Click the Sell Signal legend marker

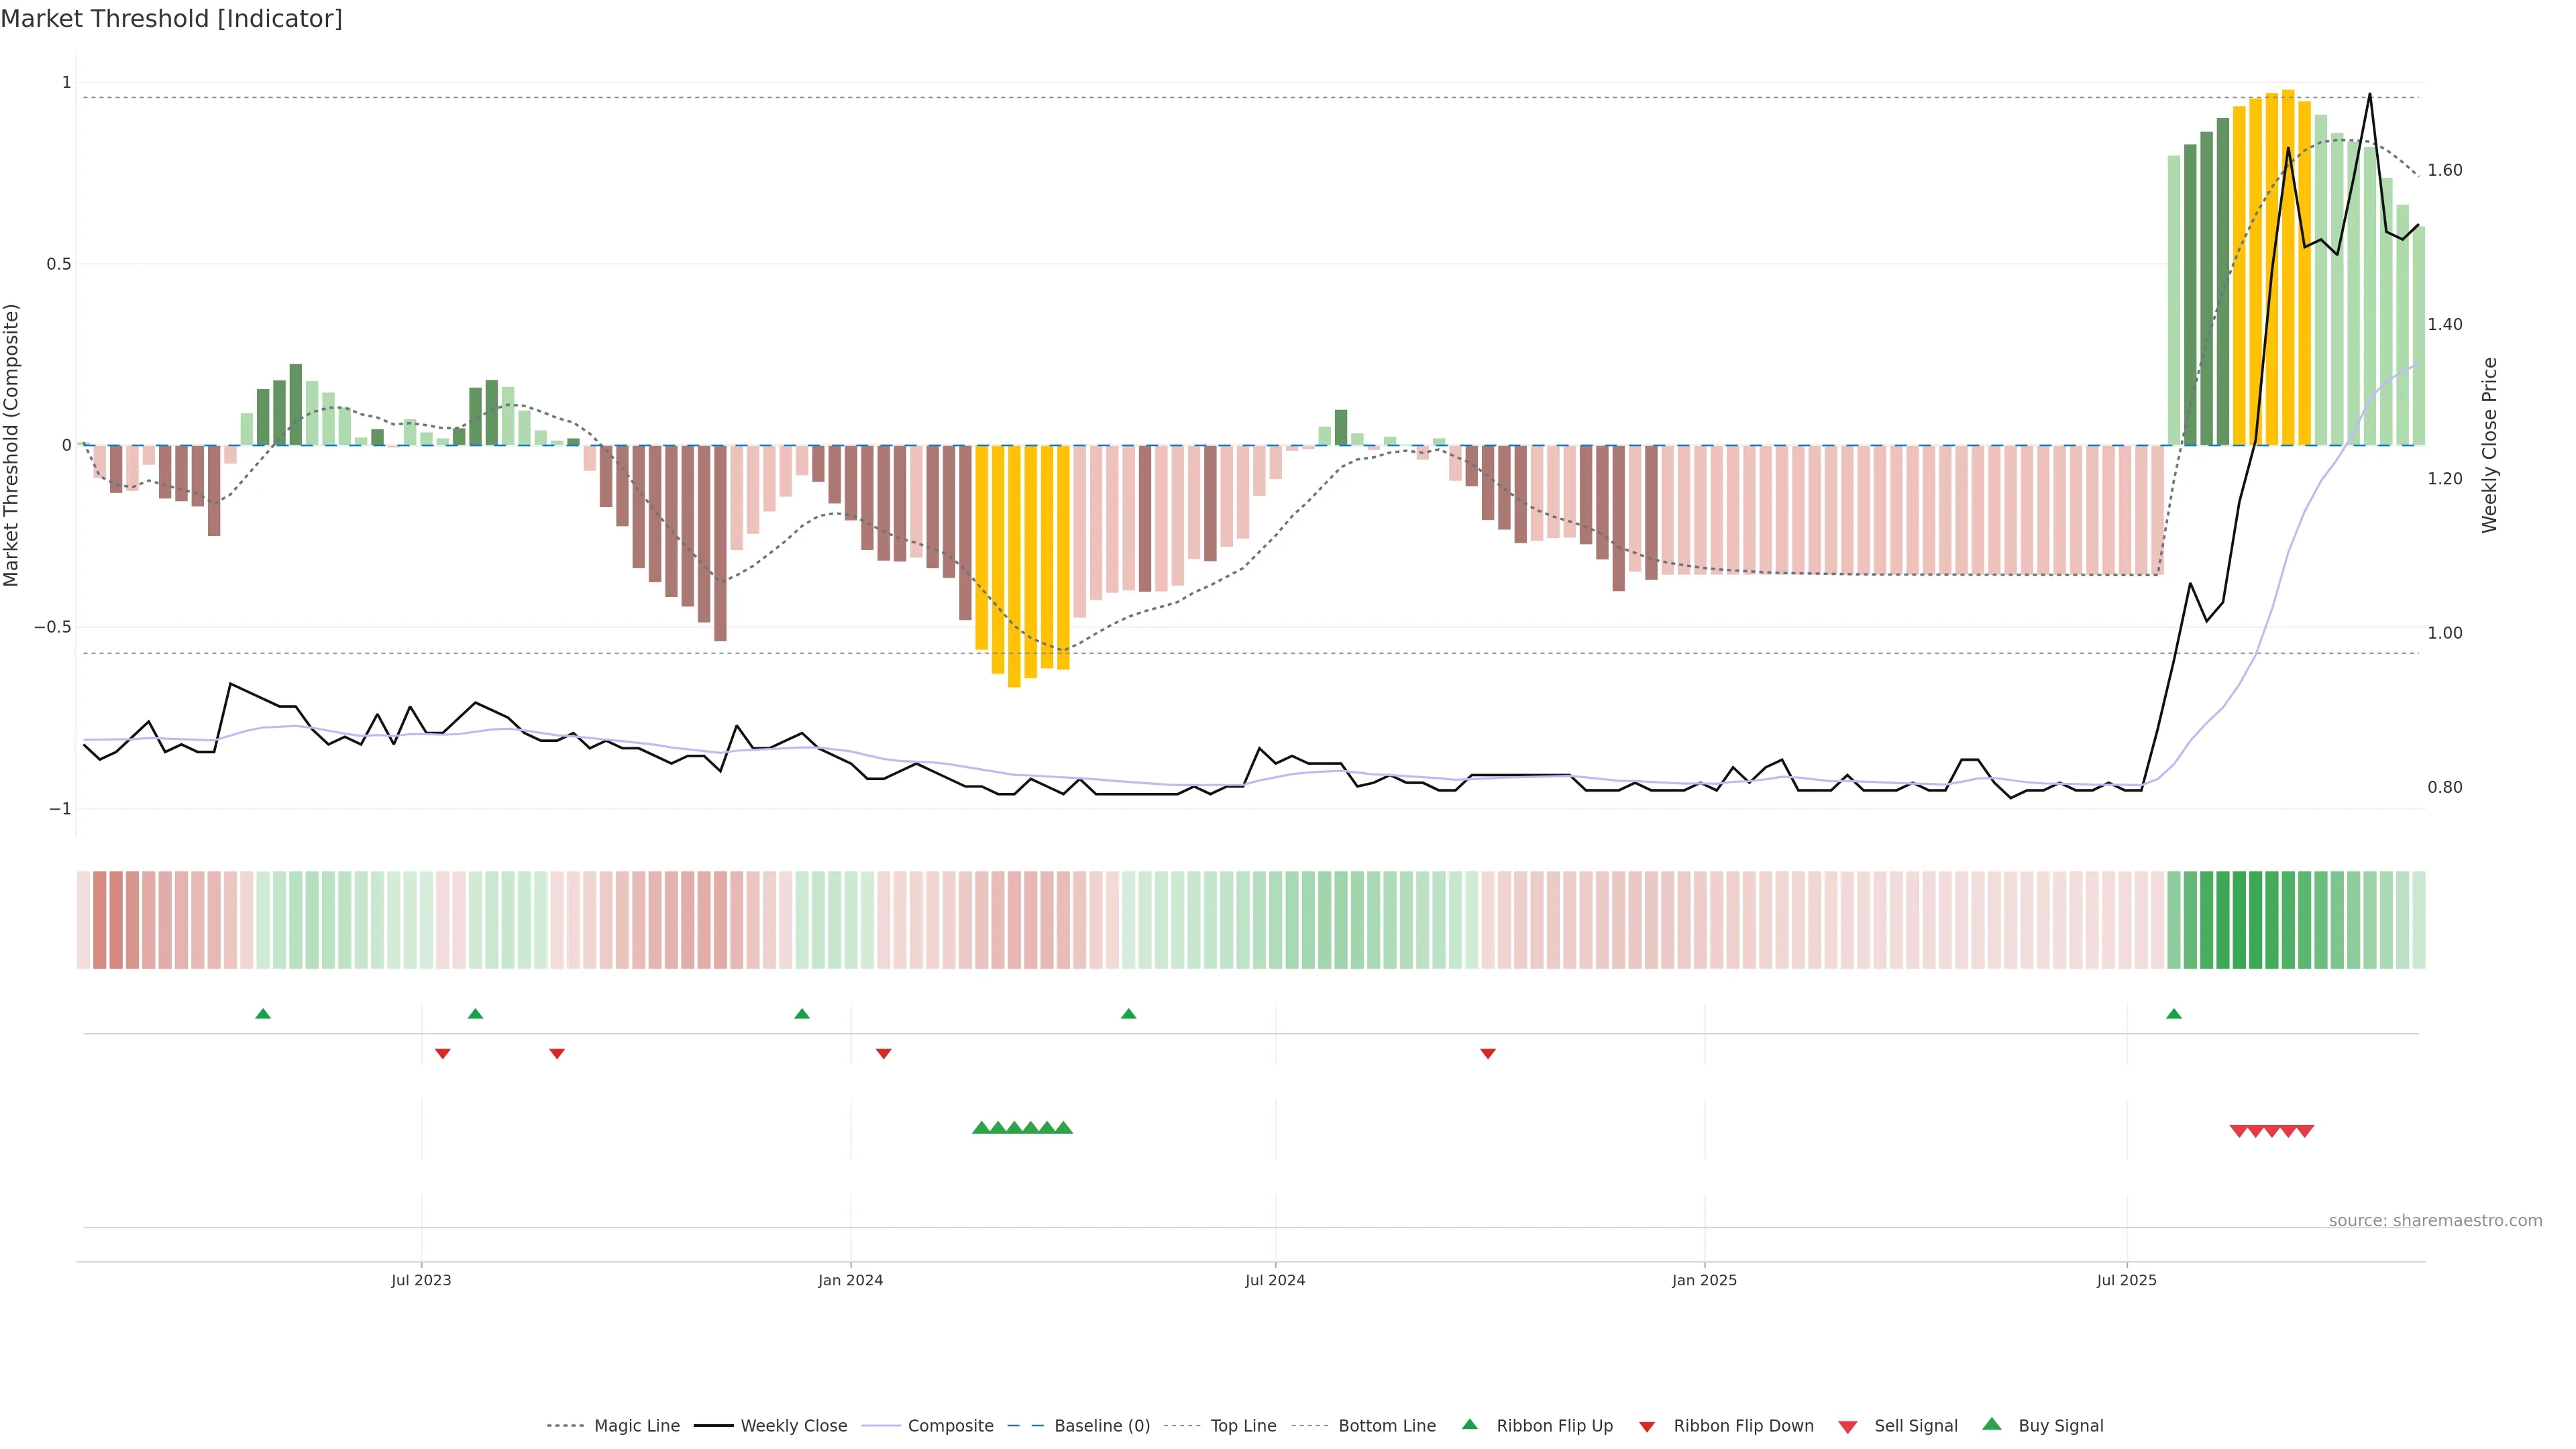[1848, 1427]
